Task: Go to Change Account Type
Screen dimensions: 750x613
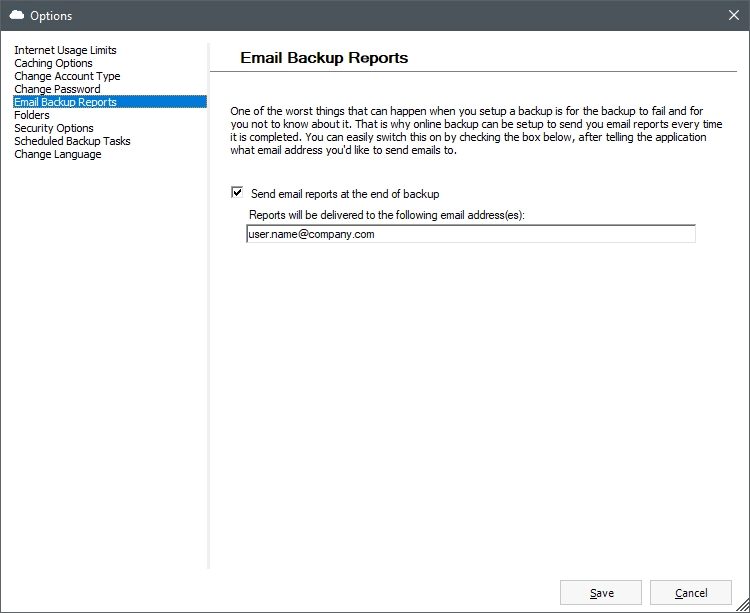Action: point(67,76)
